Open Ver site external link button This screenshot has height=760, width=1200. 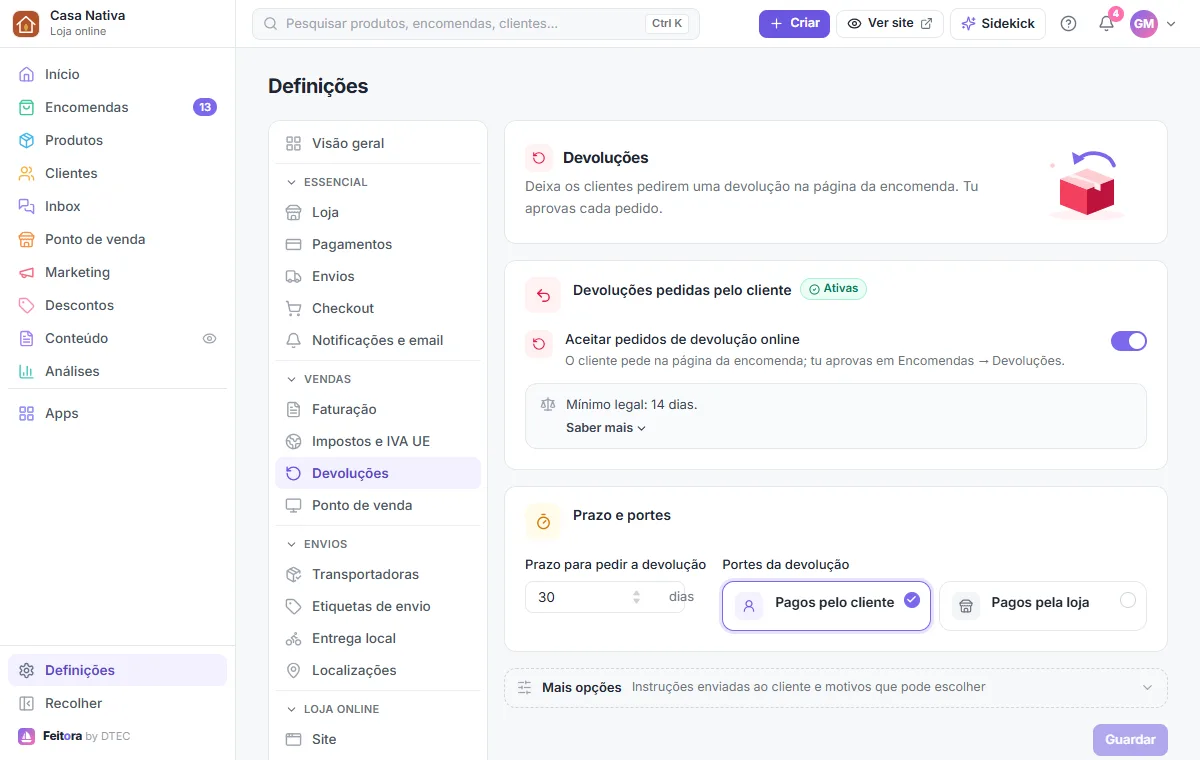pos(890,23)
